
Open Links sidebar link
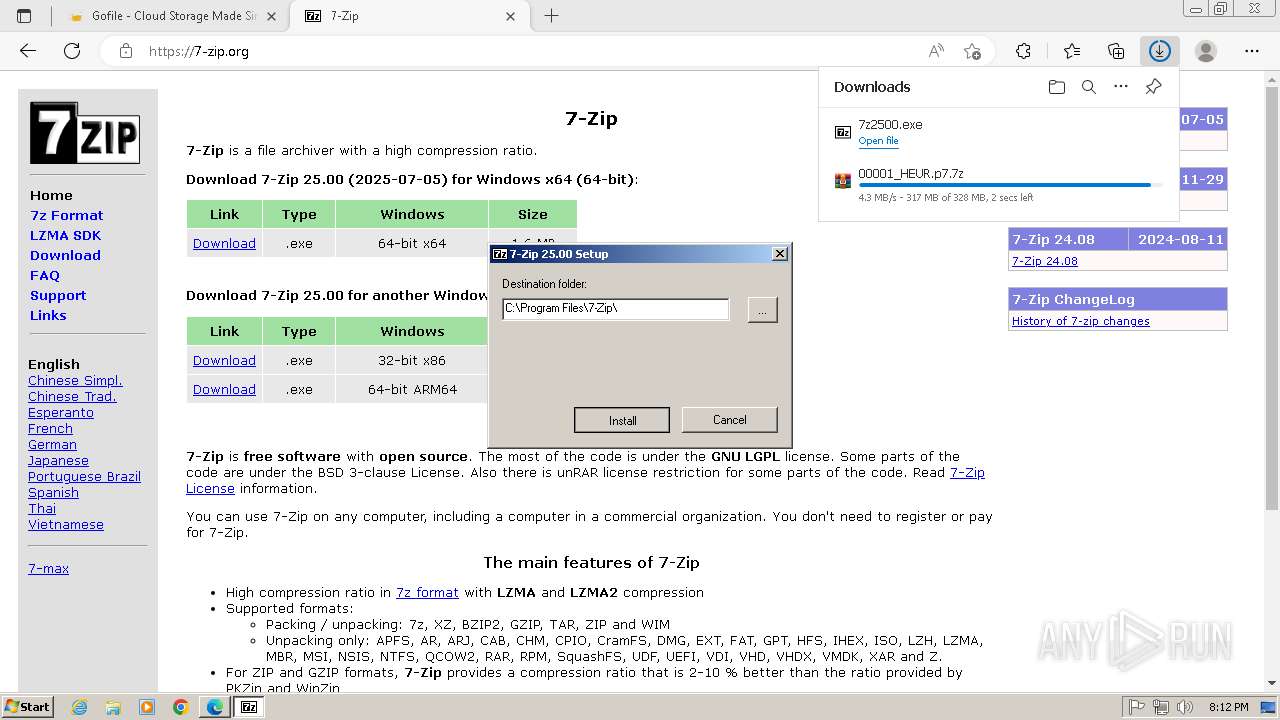(48, 315)
